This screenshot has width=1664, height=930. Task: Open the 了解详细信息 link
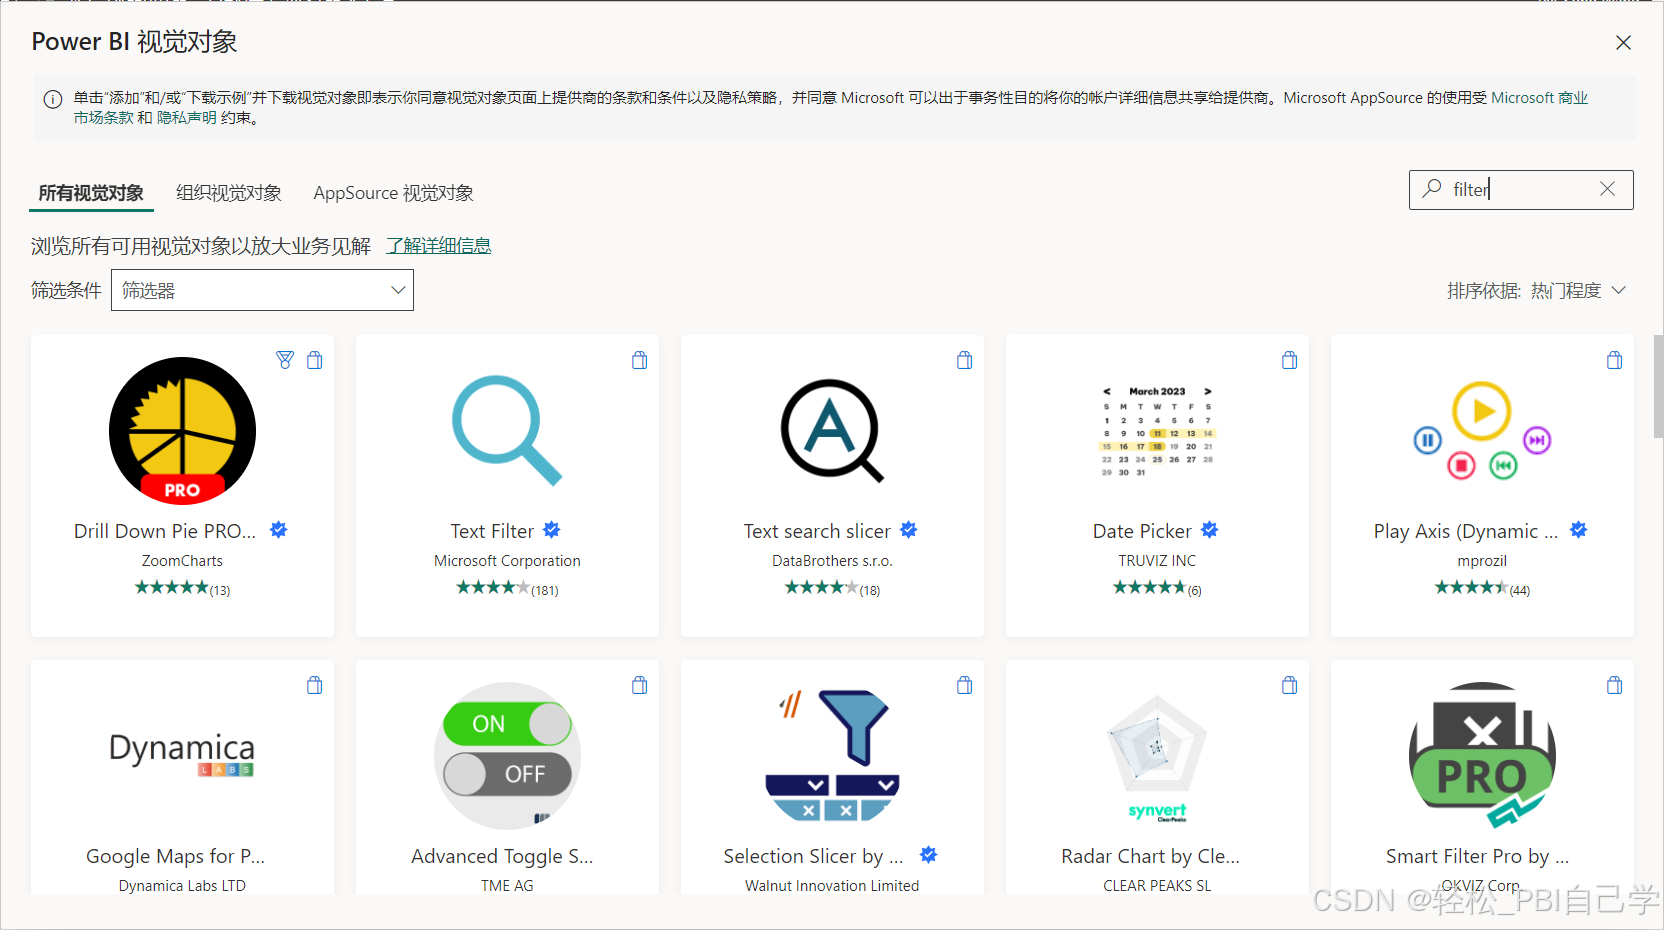439,246
